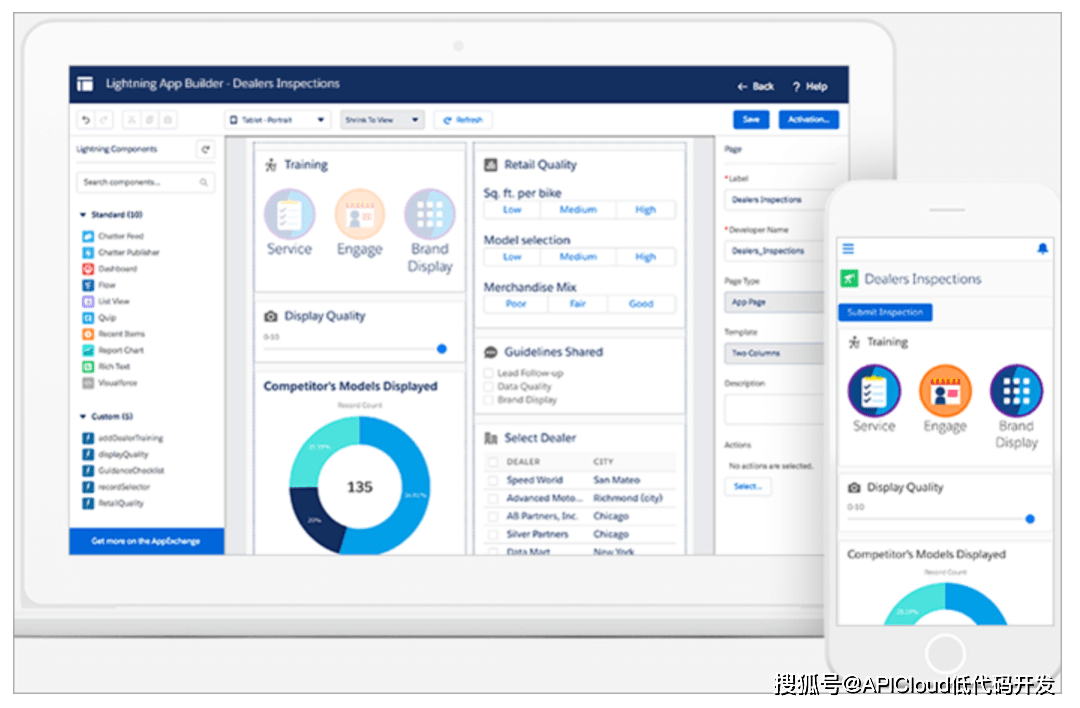The width and height of the screenshot is (1080, 708).
Task: Click the Engage icon on the phone preview
Action: point(945,390)
